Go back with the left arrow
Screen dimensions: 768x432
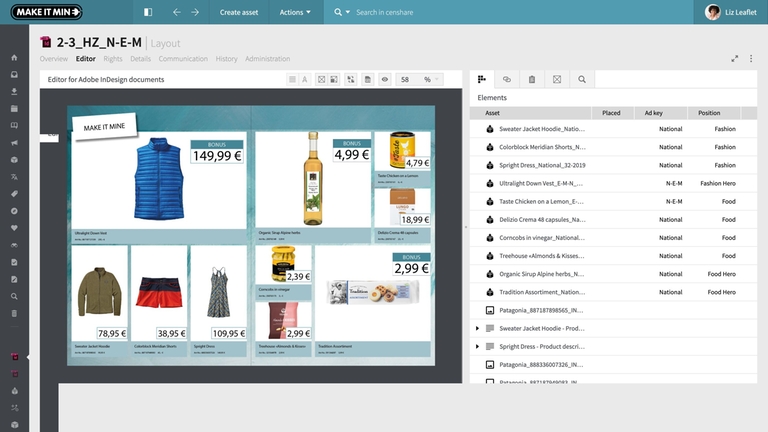(177, 12)
